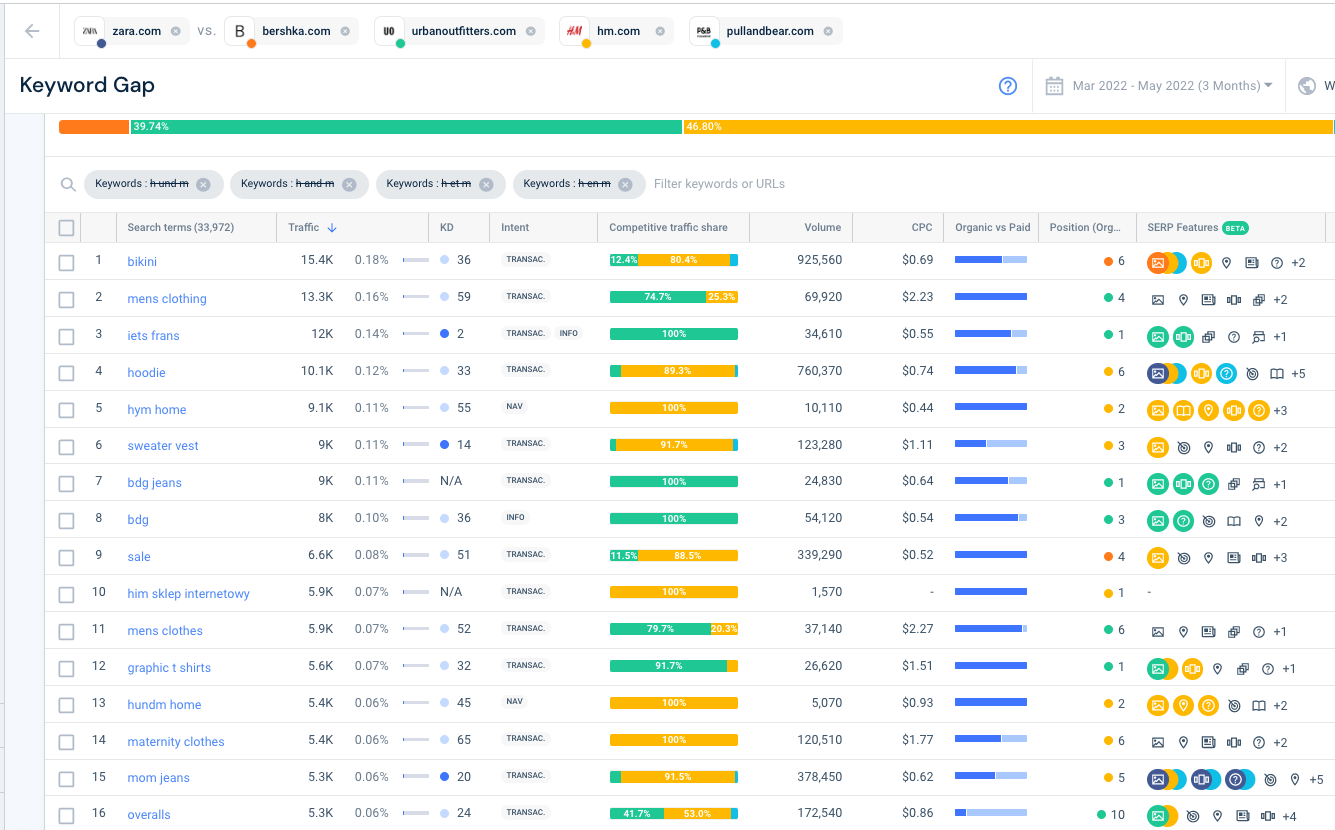Sort by the CPC column header
This screenshot has width=1335, height=830.
pyautogui.click(x=922, y=228)
